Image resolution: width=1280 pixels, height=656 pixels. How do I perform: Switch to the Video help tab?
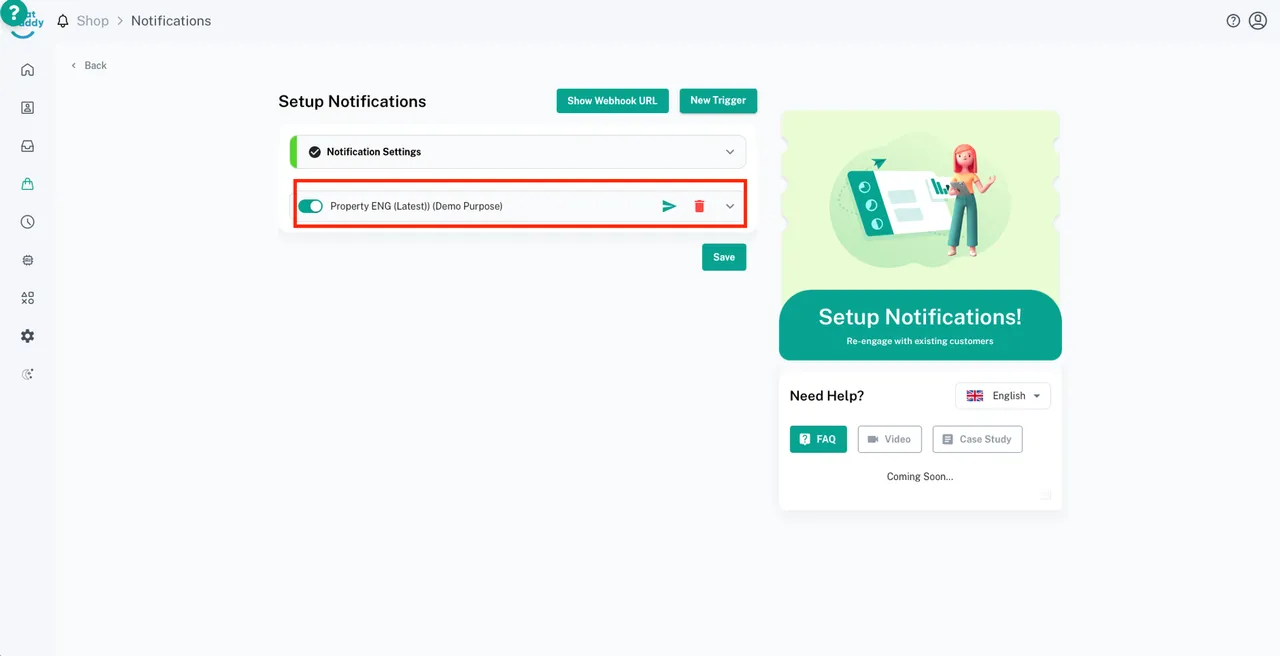889,439
